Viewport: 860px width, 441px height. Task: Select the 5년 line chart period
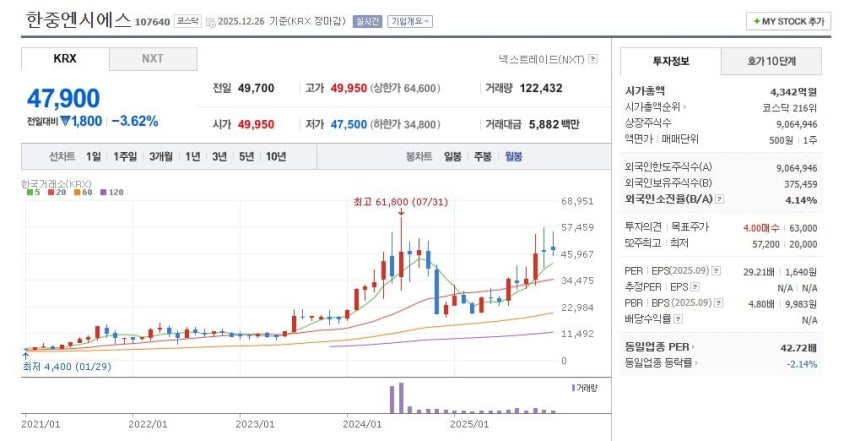click(x=246, y=157)
